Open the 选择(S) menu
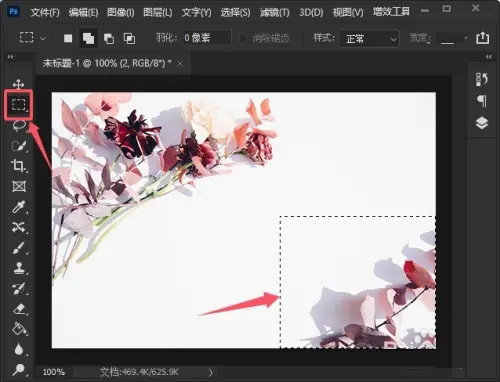The height and width of the screenshot is (382, 500). [235, 13]
